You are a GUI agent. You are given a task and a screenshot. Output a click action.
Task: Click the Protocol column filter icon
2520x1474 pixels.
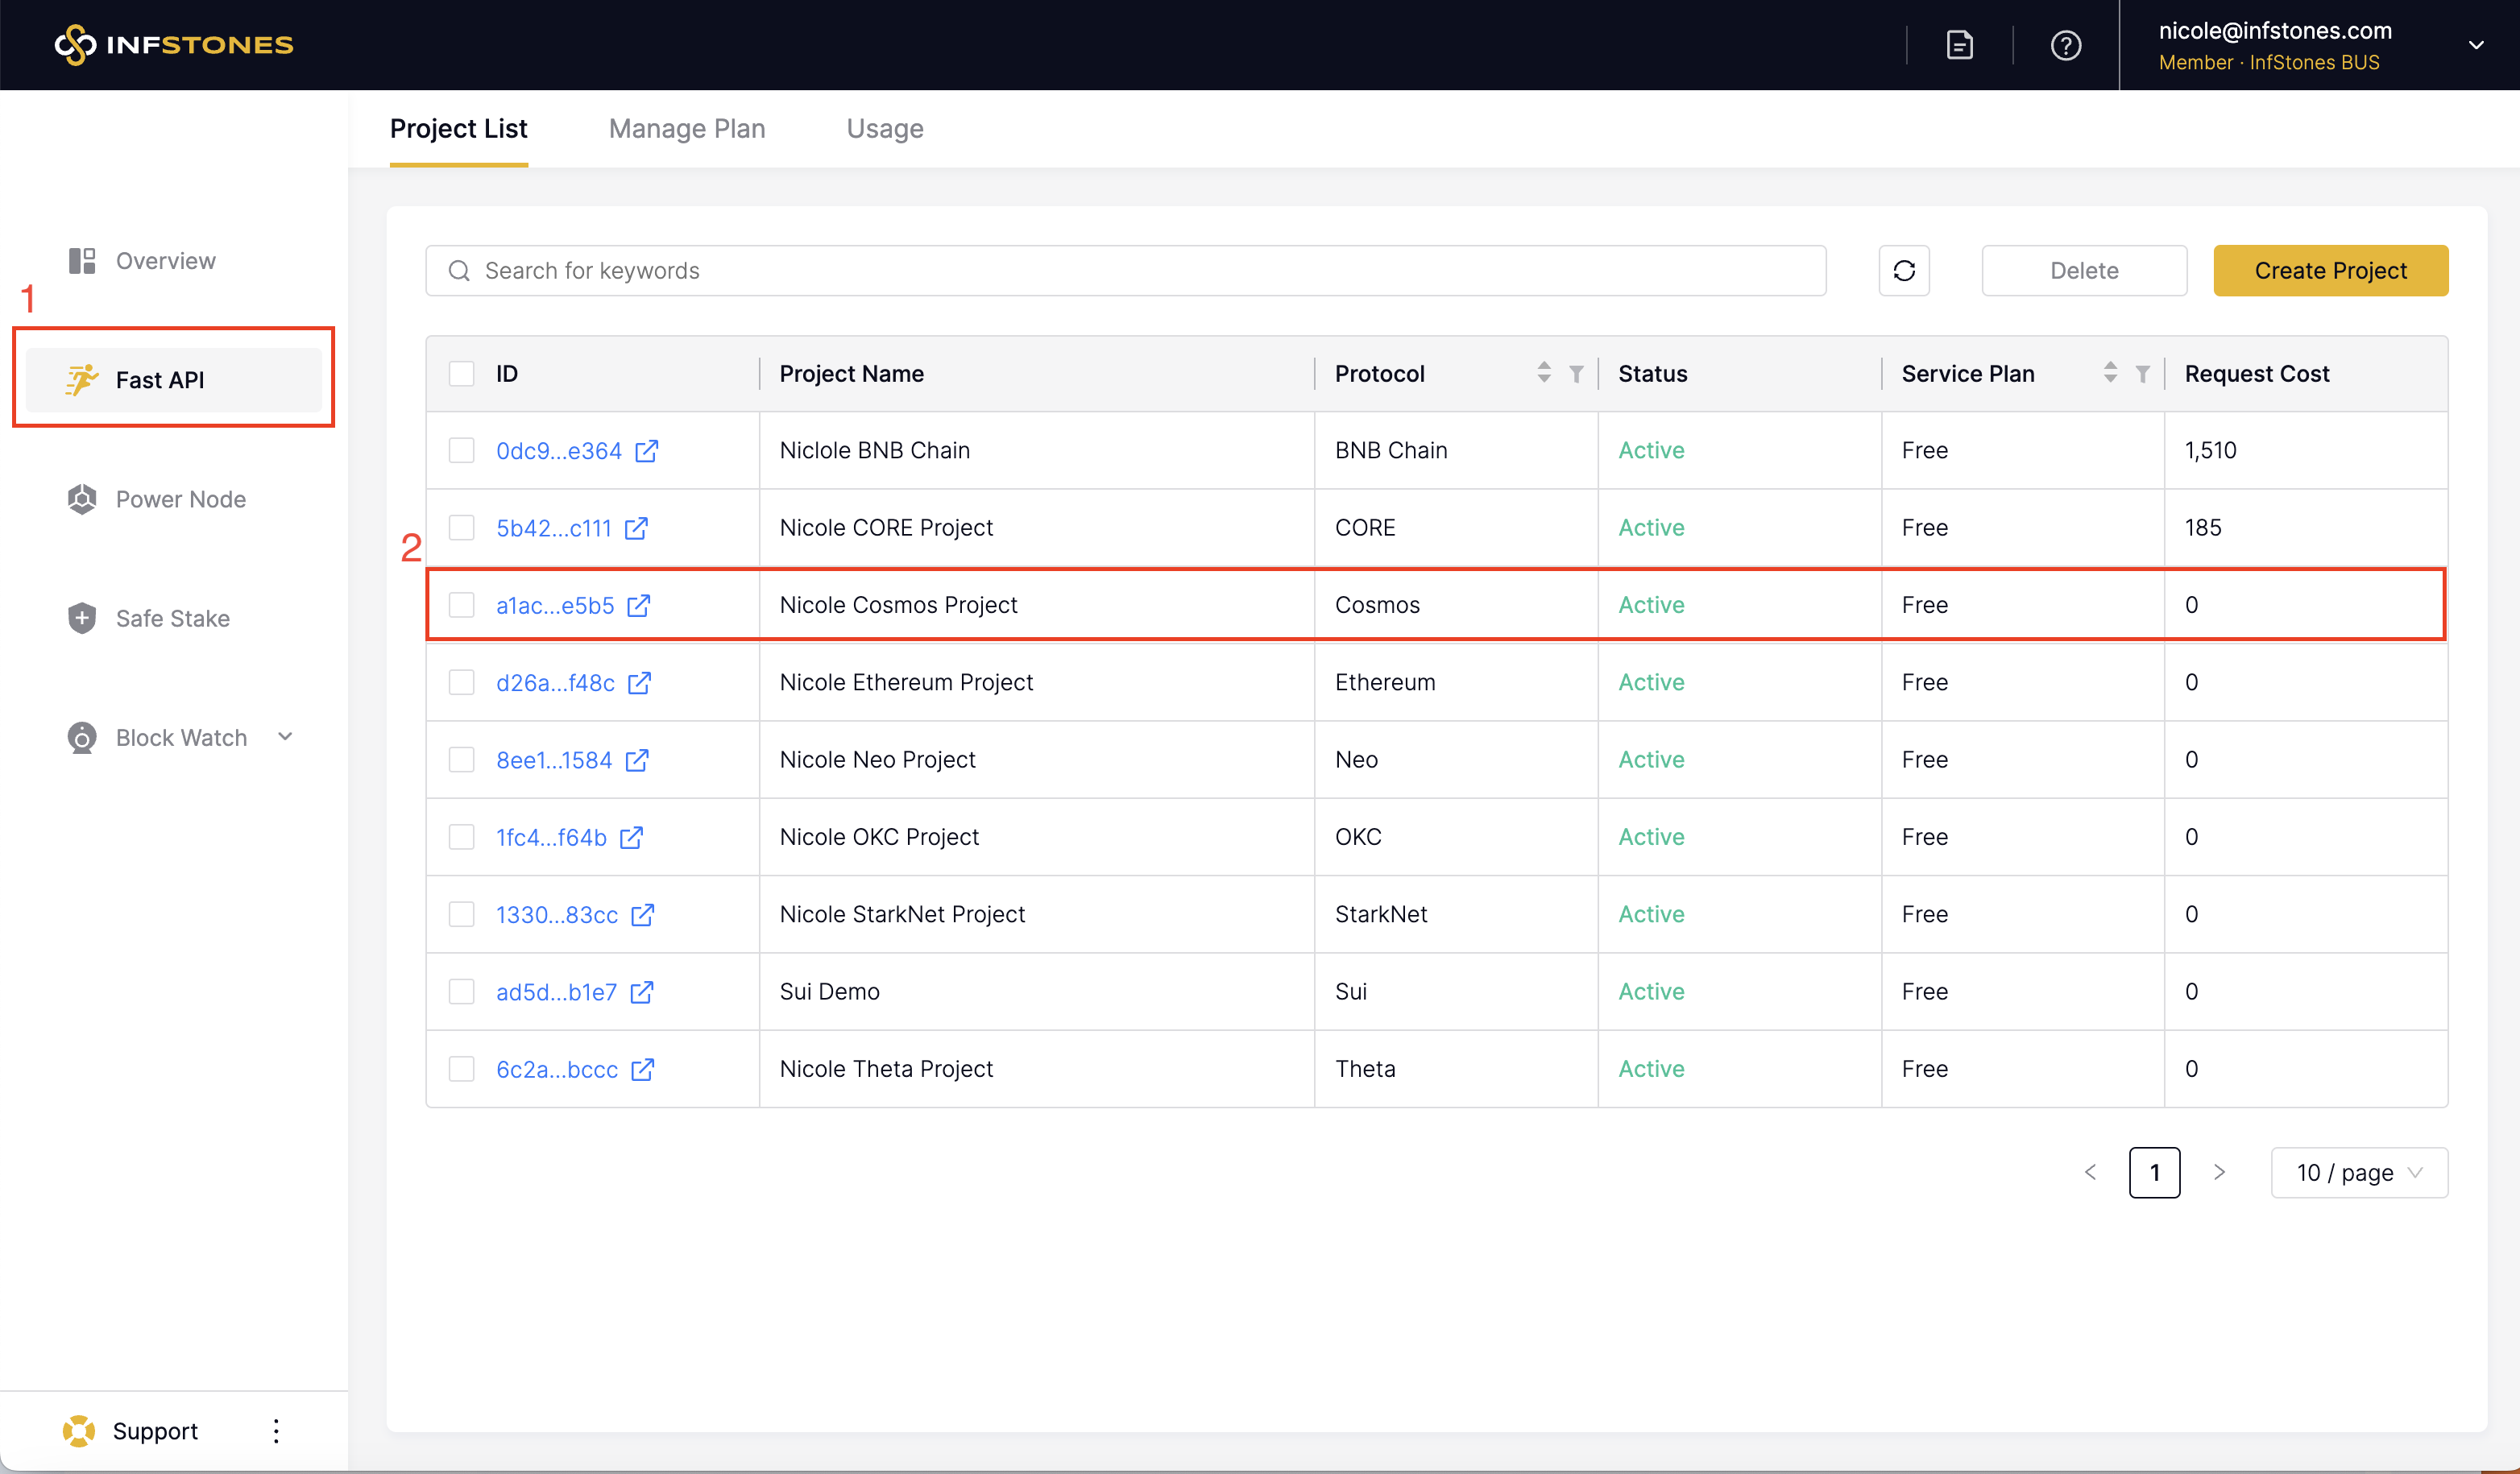pos(1576,374)
